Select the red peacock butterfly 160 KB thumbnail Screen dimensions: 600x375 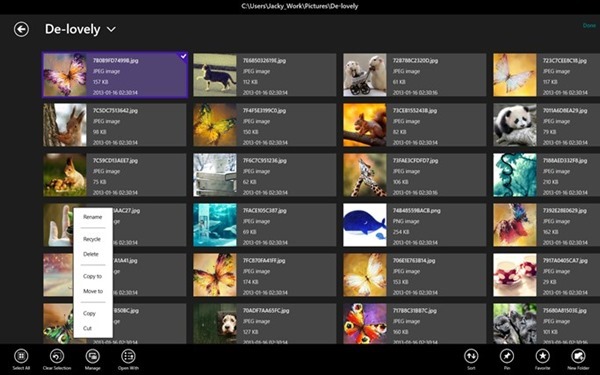coord(365,324)
